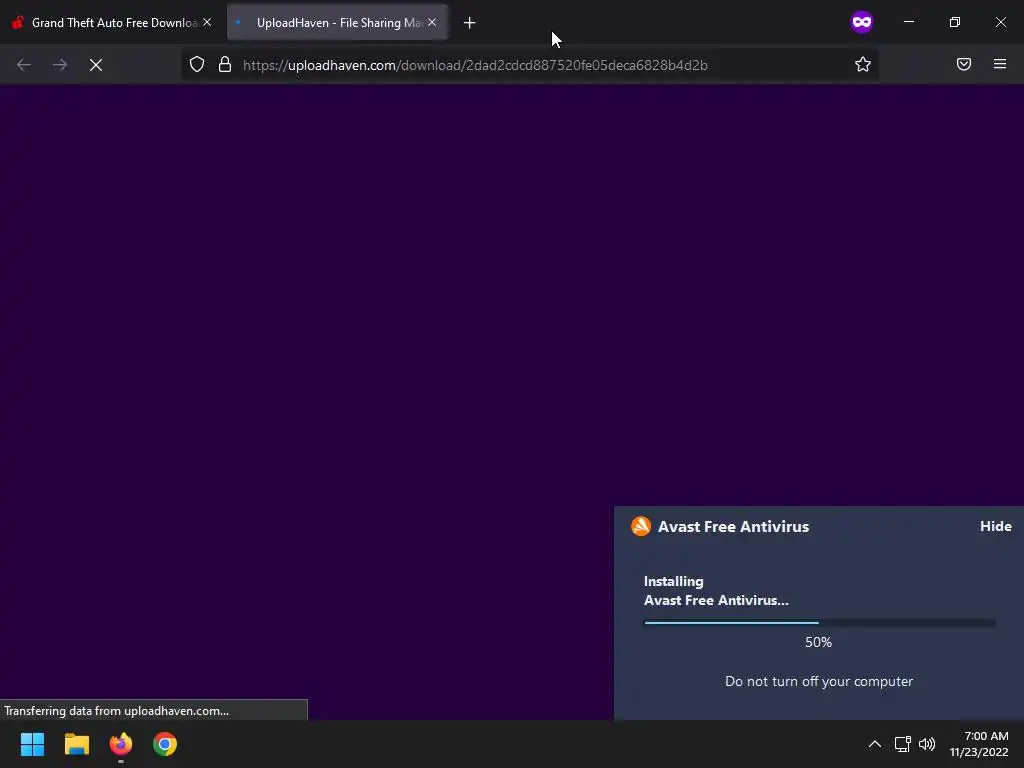This screenshot has width=1024, height=768.
Task: Open Firefox application menu
Action: (1000, 64)
